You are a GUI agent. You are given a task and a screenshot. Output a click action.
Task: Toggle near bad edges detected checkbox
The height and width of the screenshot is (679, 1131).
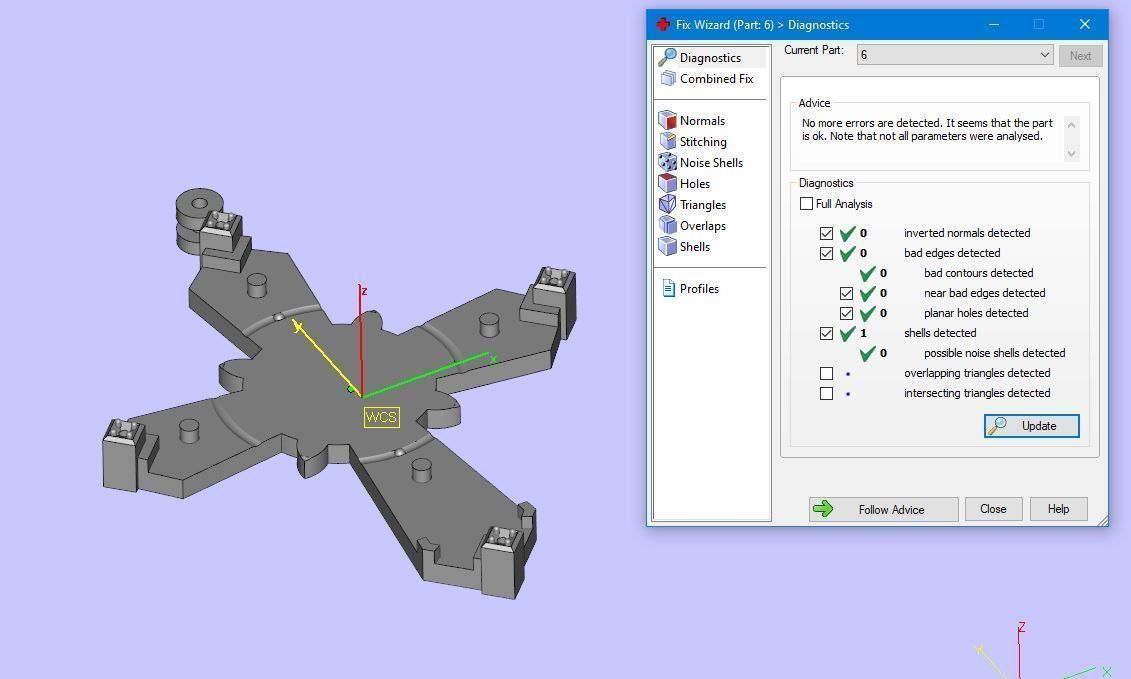tap(846, 293)
